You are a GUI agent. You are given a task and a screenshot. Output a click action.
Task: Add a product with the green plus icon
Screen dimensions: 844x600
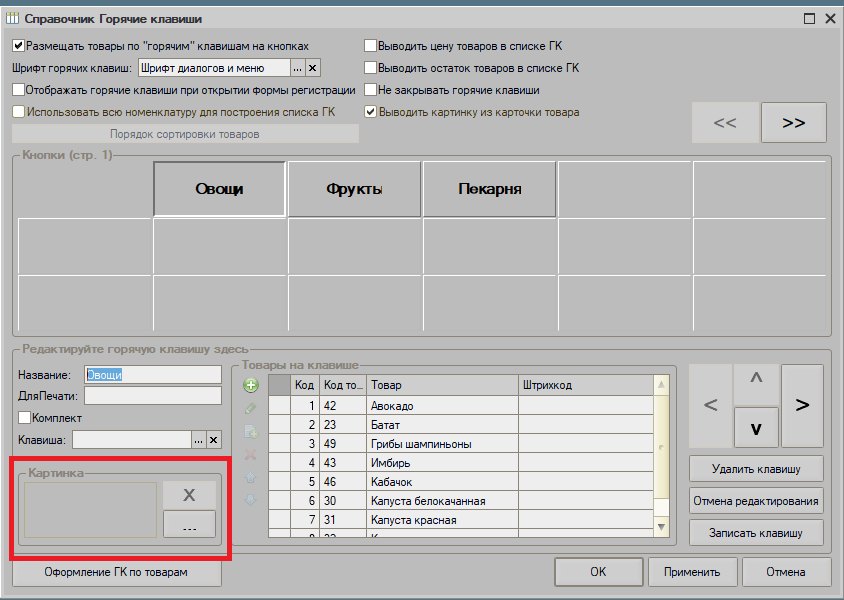(251, 385)
